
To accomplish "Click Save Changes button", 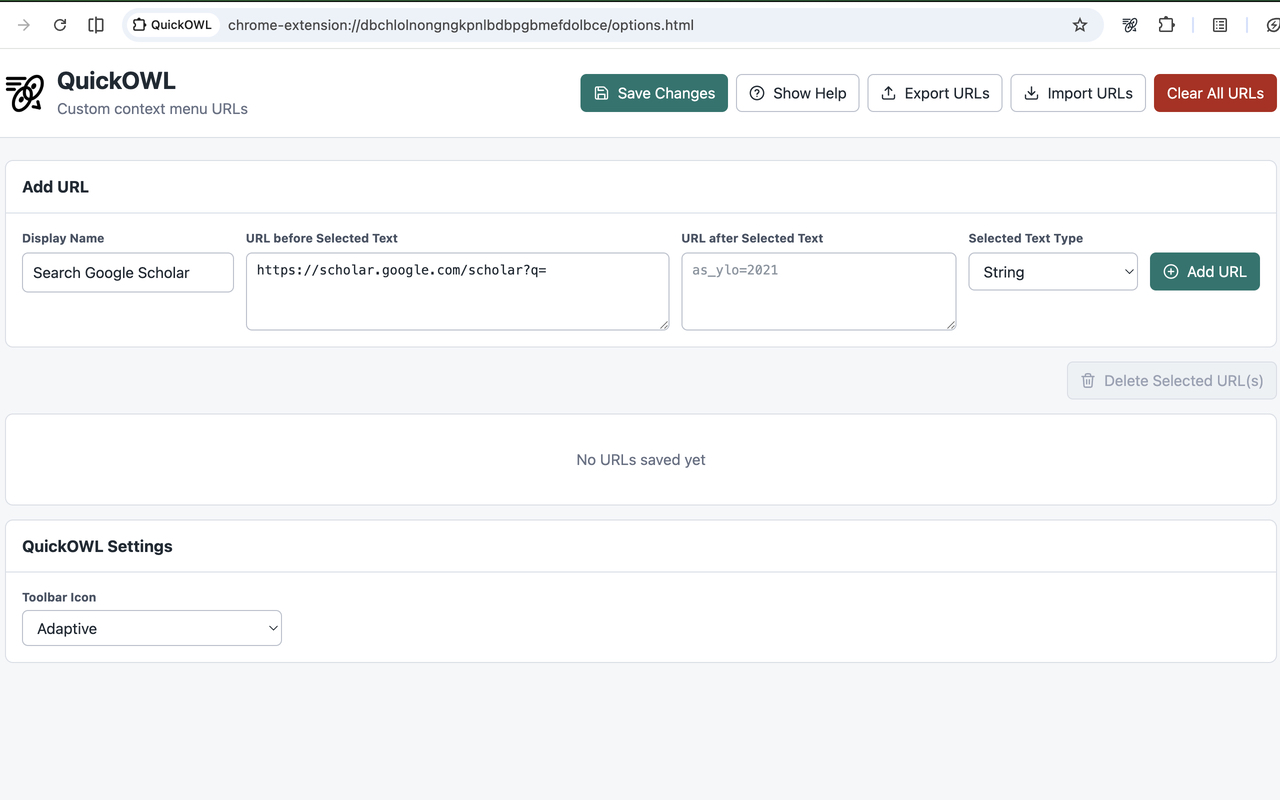I will click(x=654, y=93).
